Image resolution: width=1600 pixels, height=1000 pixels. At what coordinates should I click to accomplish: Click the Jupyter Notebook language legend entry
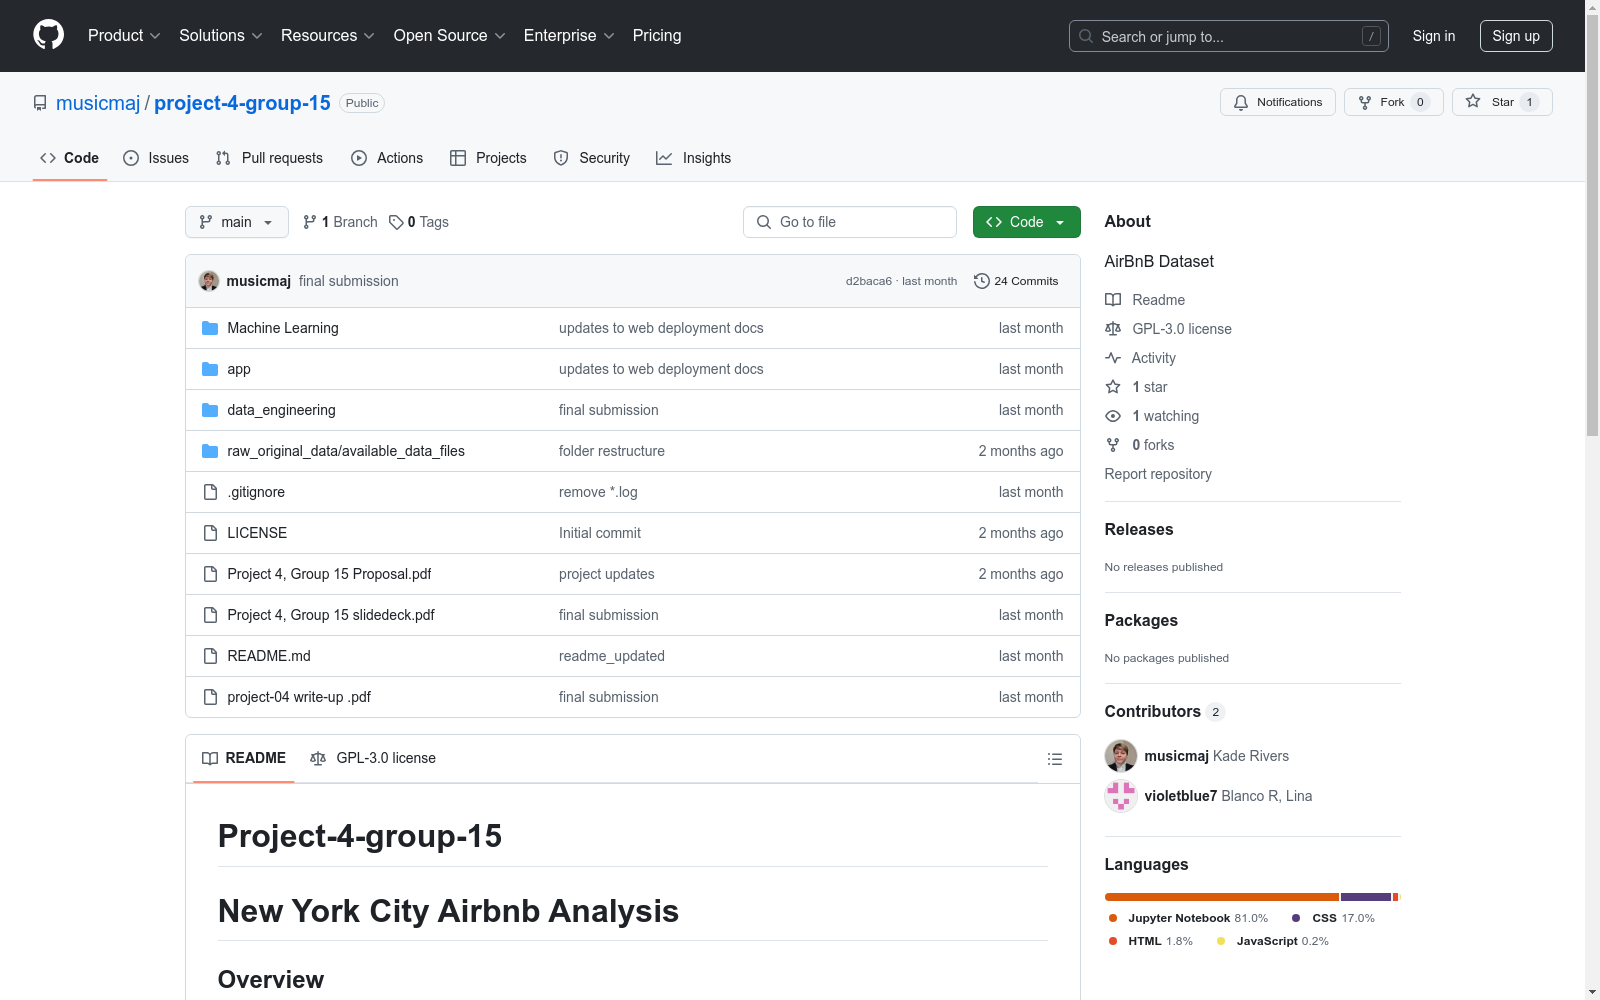1188,918
